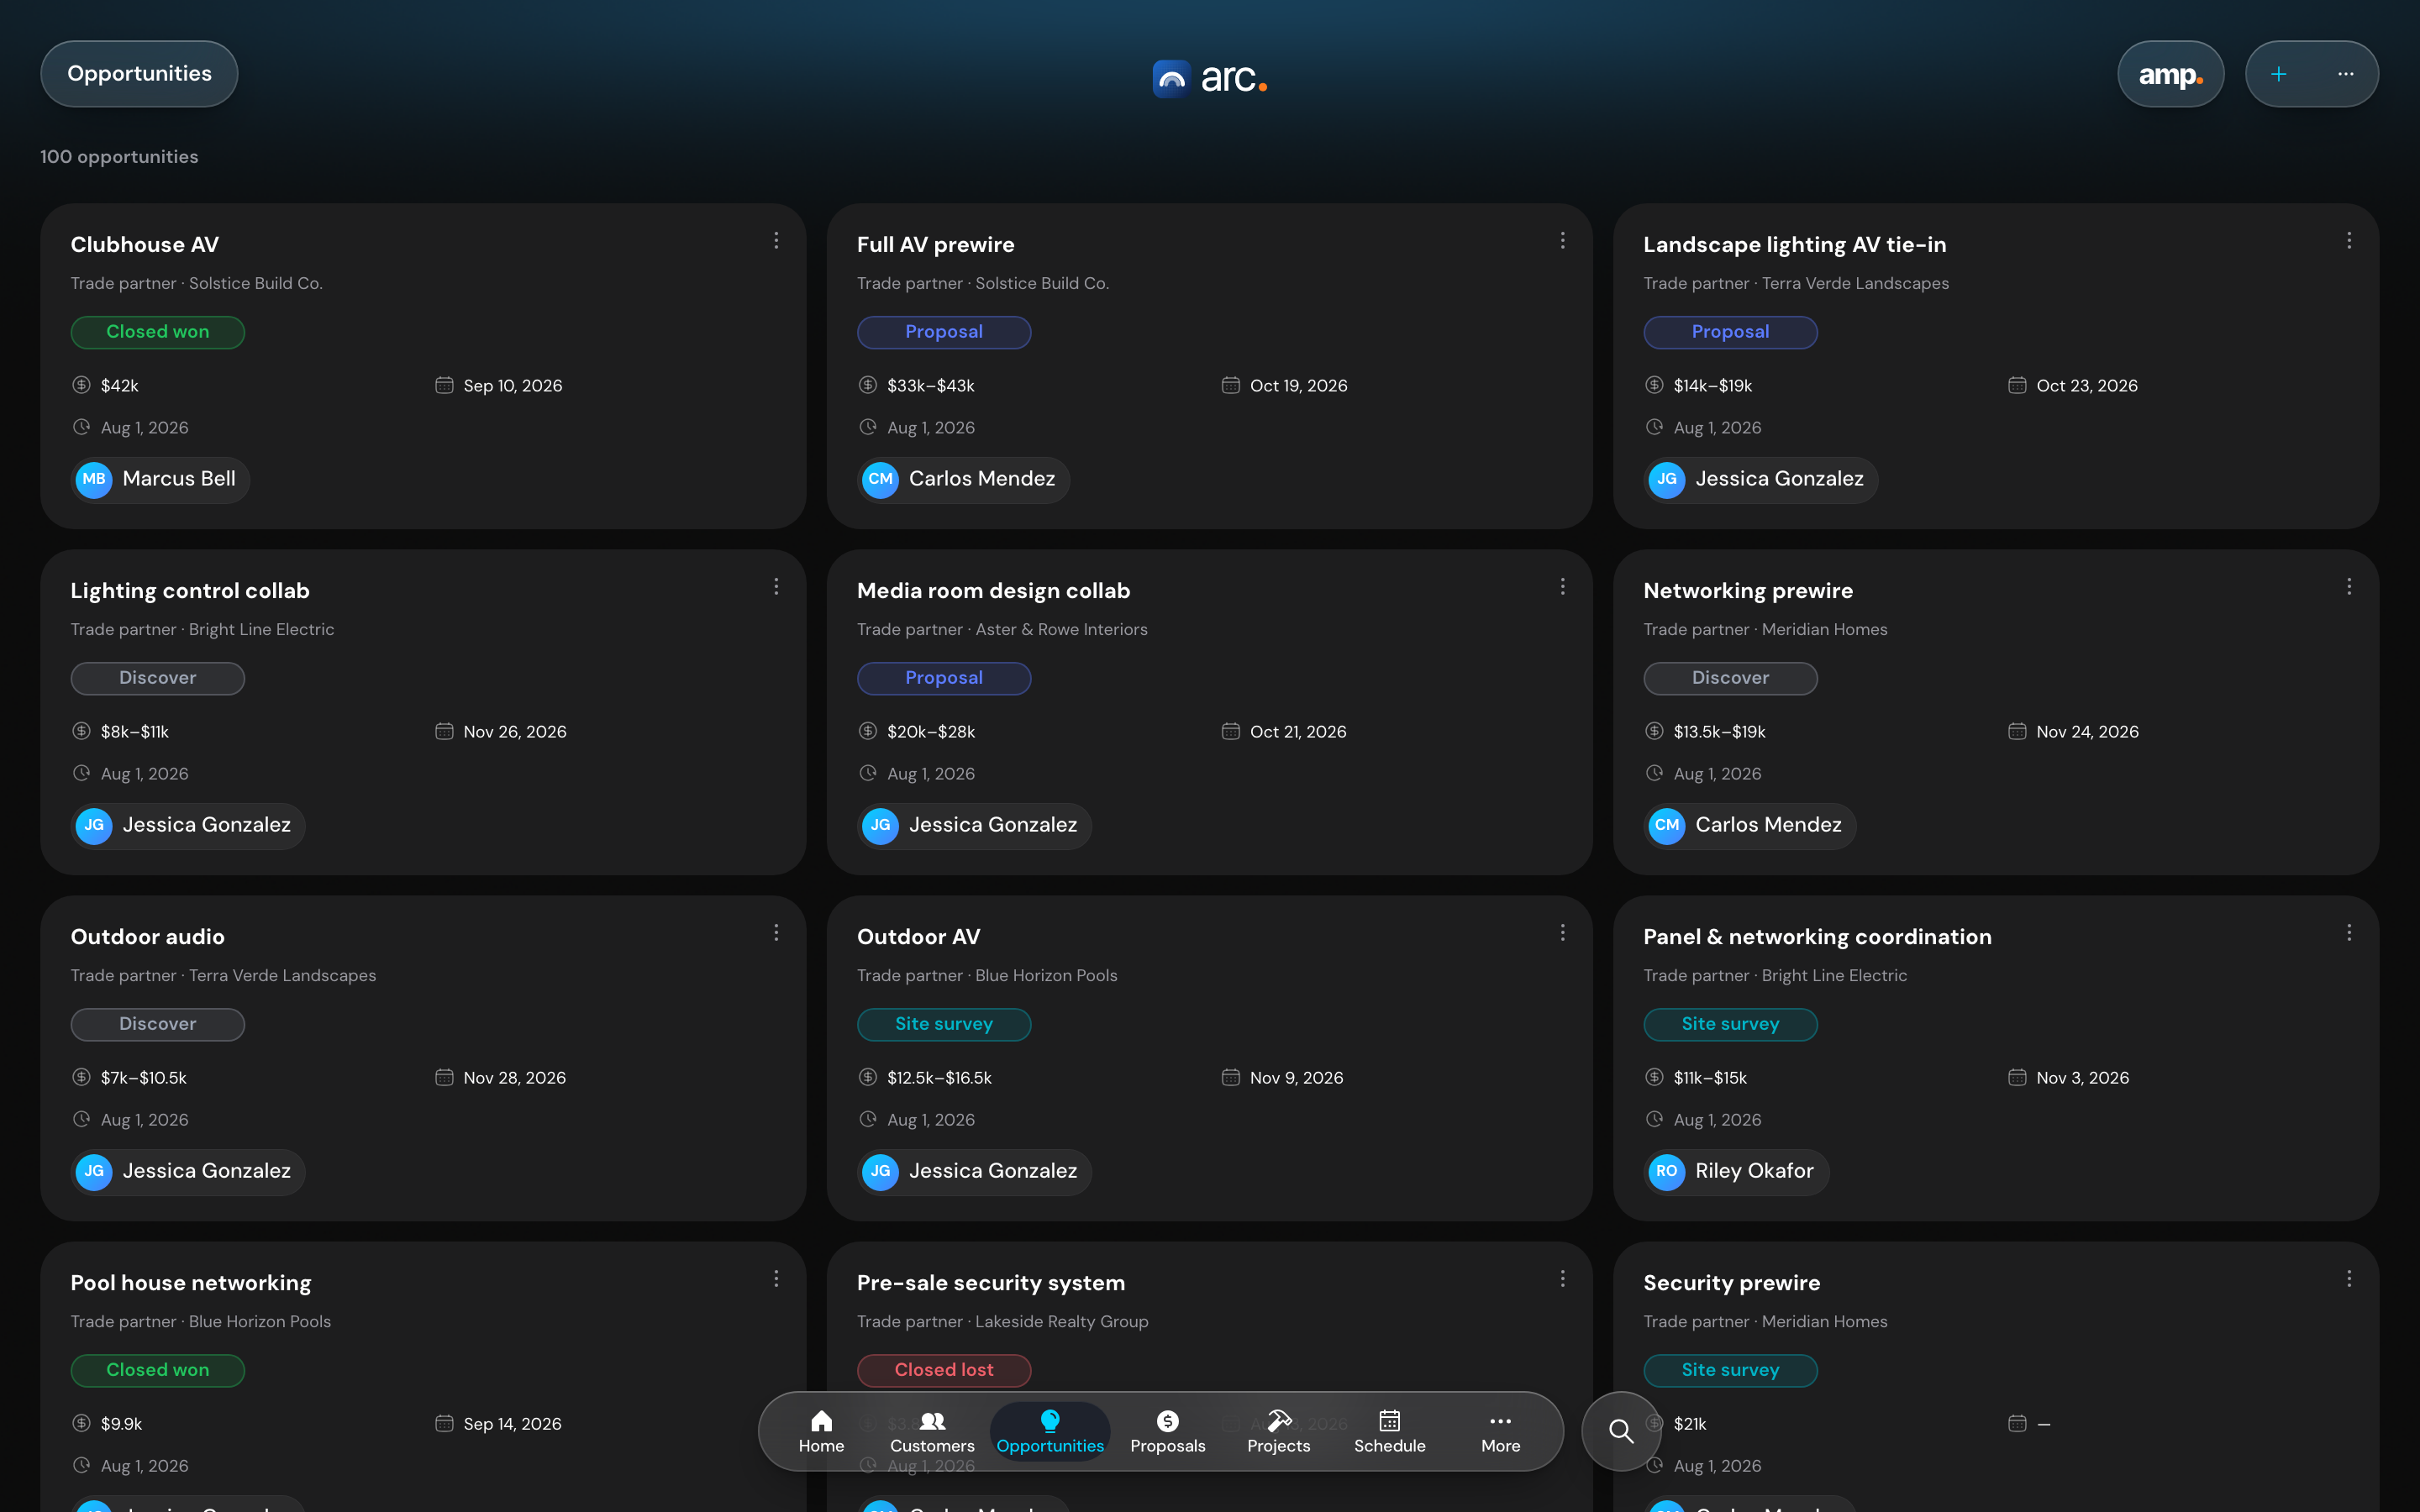Viewport: 2420px width, 1512px height.
Task: Open kebab menu on Media room design collab
Action: (x=1562, y=587)
